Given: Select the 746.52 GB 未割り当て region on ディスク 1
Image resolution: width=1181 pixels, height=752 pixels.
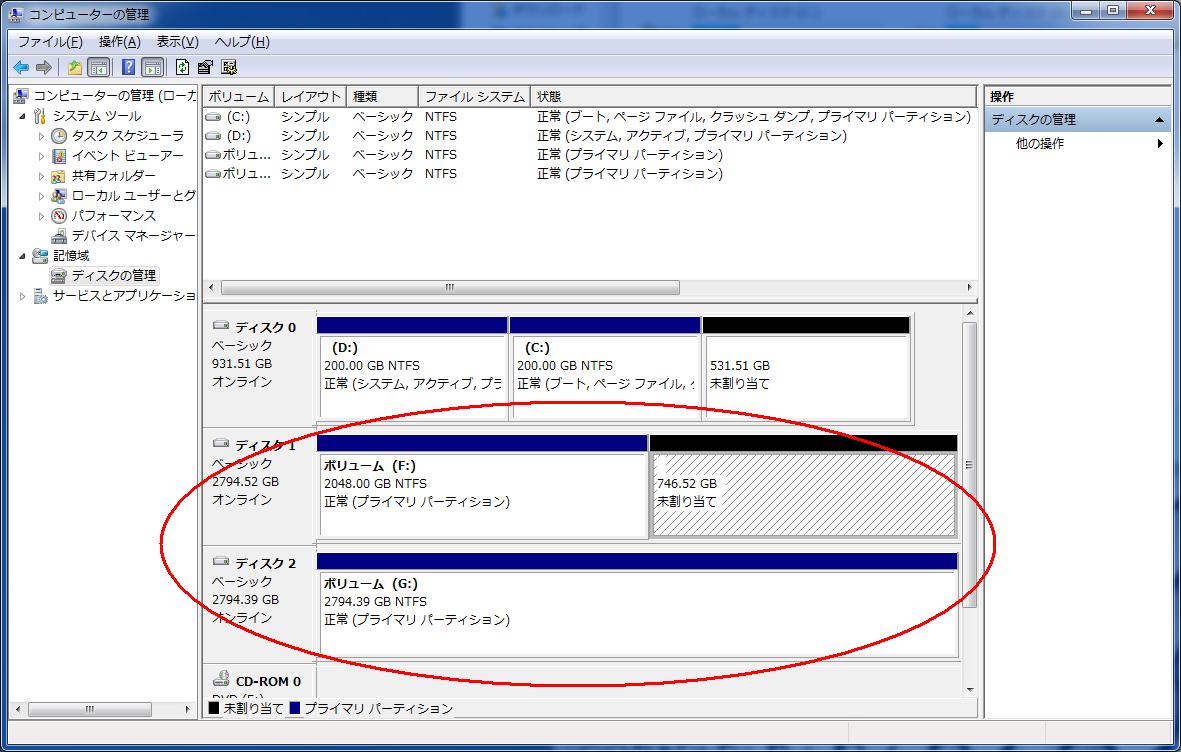Looking at the screenshot, I should pyautogui.click(x=804, y=487).
